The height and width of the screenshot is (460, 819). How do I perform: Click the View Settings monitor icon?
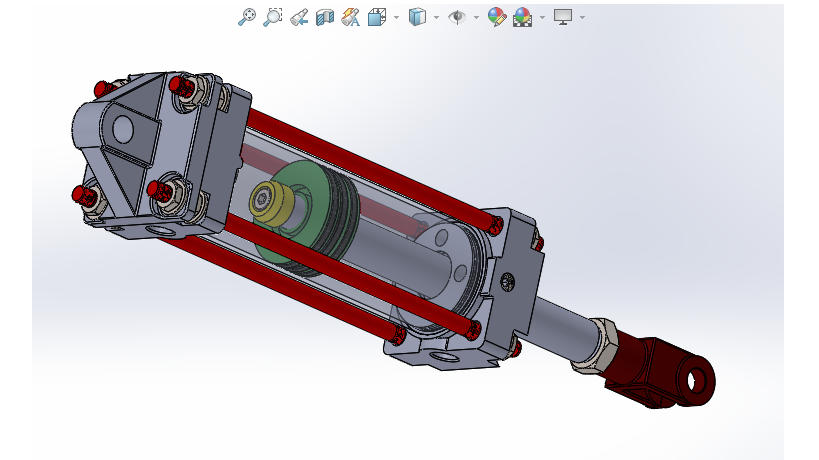point(563,17)
